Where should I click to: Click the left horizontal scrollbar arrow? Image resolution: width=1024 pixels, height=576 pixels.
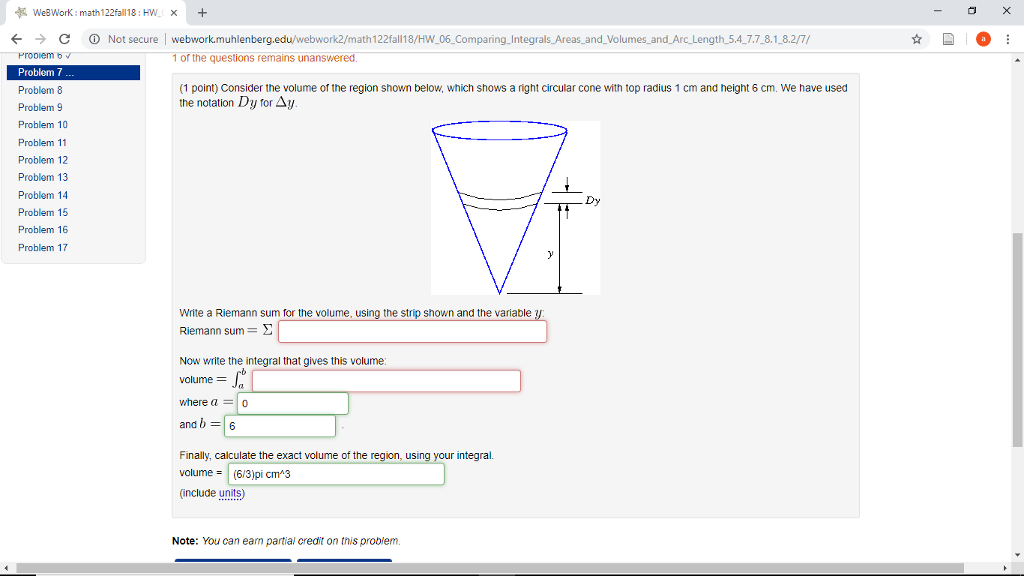[8, 566]
